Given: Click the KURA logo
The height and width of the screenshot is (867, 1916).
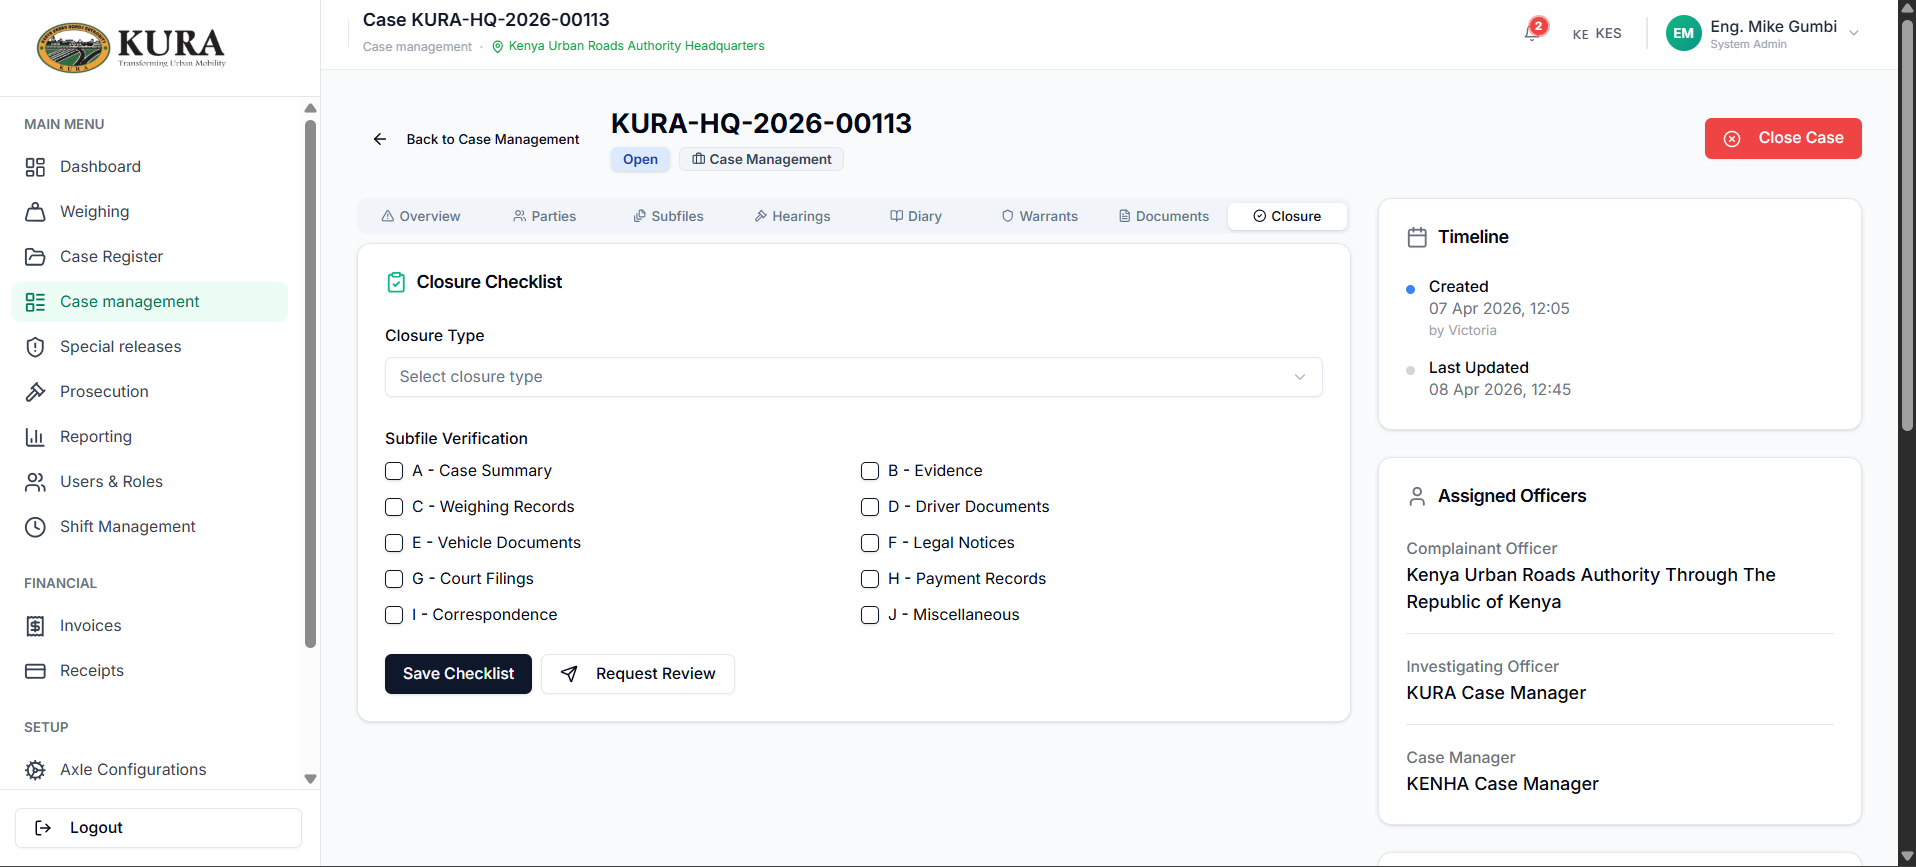Looking at the screenshot, I should [x=131, y=47].
